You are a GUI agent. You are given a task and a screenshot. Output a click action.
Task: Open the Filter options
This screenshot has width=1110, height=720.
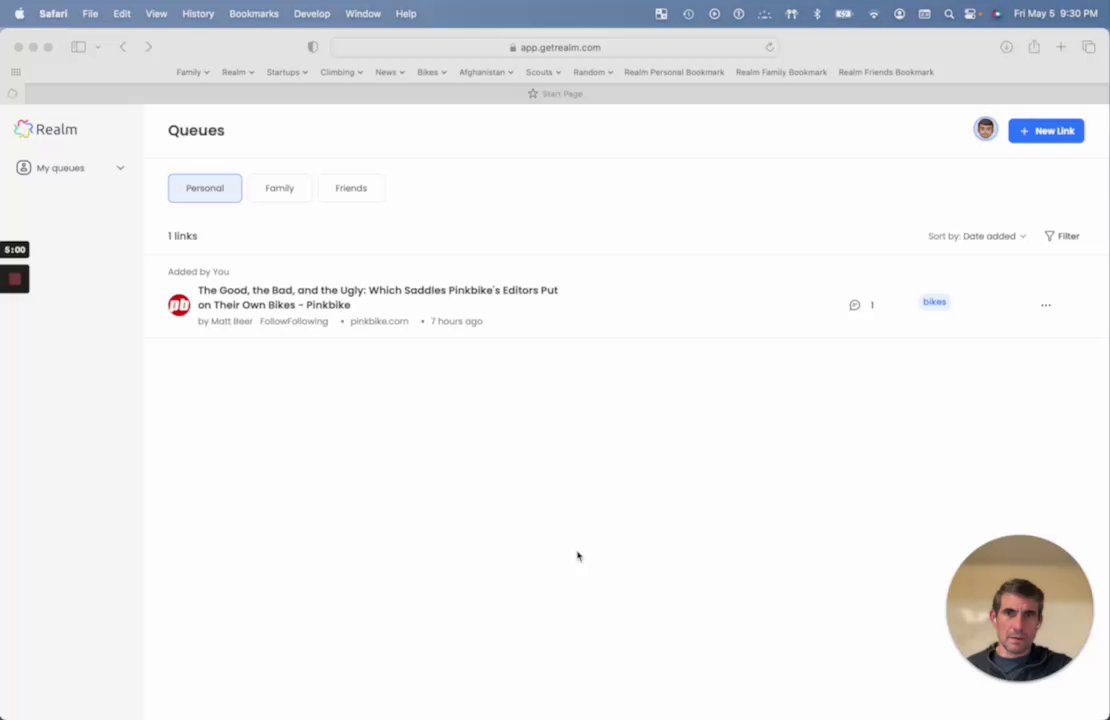pos(1061,236)
